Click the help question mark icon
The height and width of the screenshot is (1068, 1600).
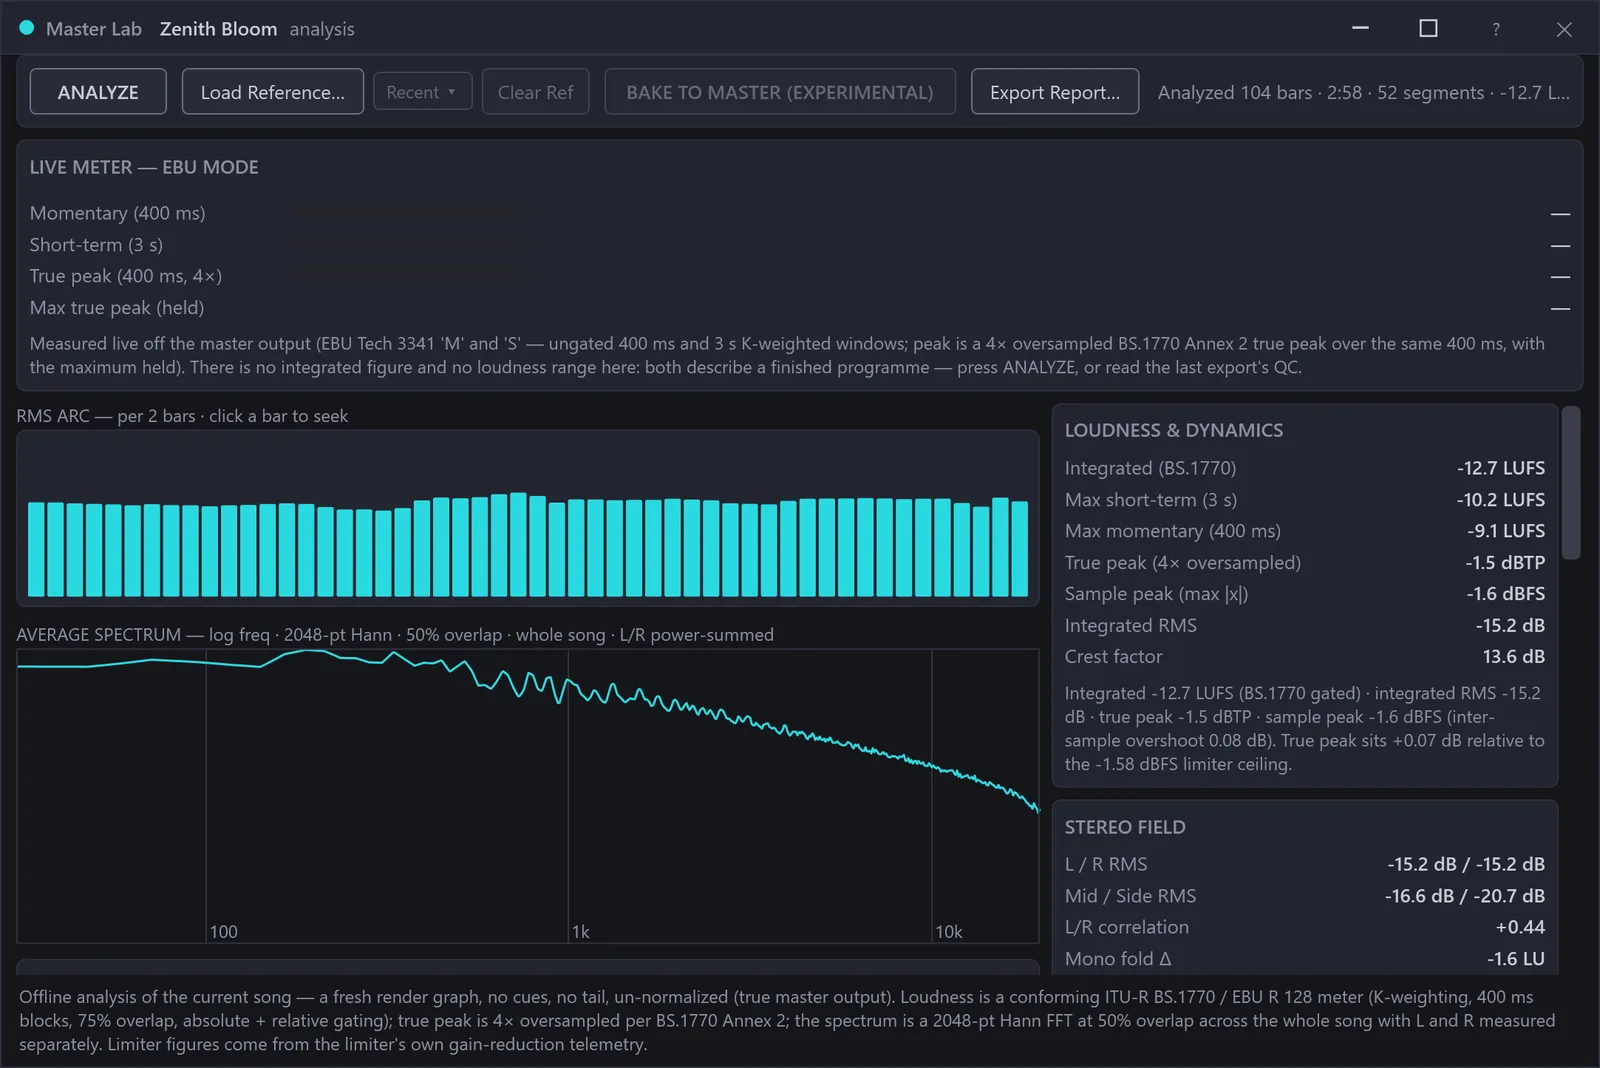pyautogui.click(x=1496, y=29)
